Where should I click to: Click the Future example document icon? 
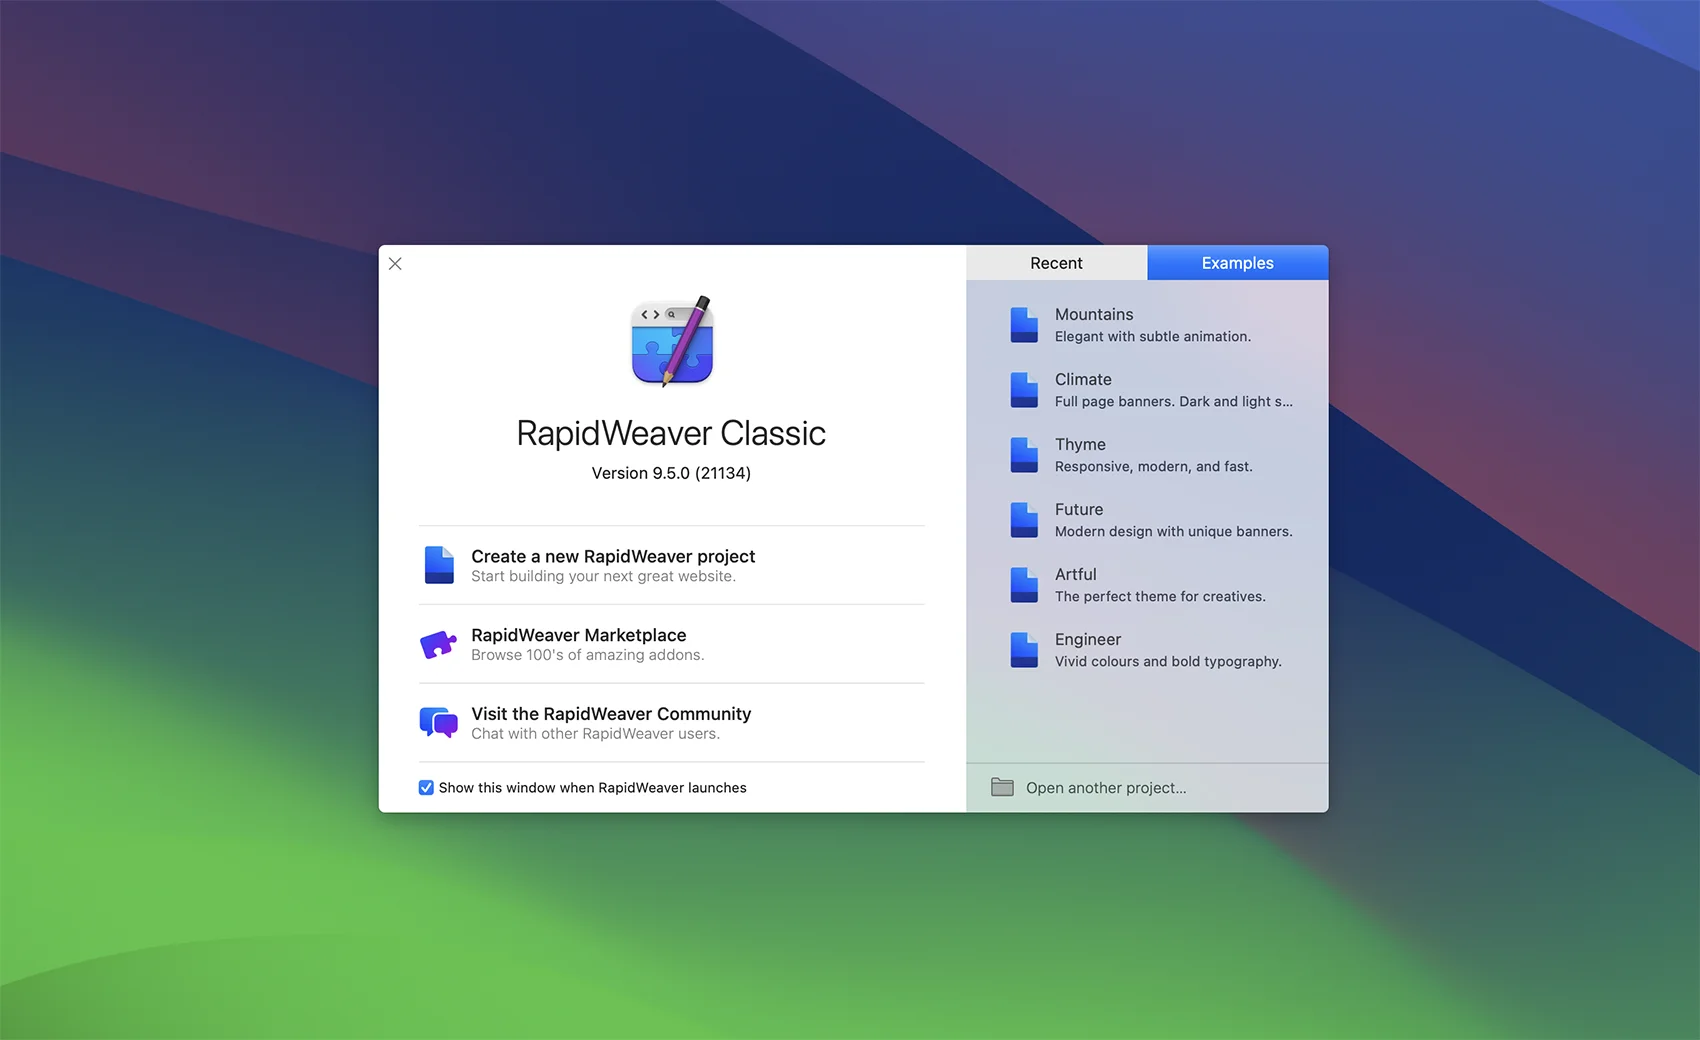pyautogui.click(x=1024, y=520)
